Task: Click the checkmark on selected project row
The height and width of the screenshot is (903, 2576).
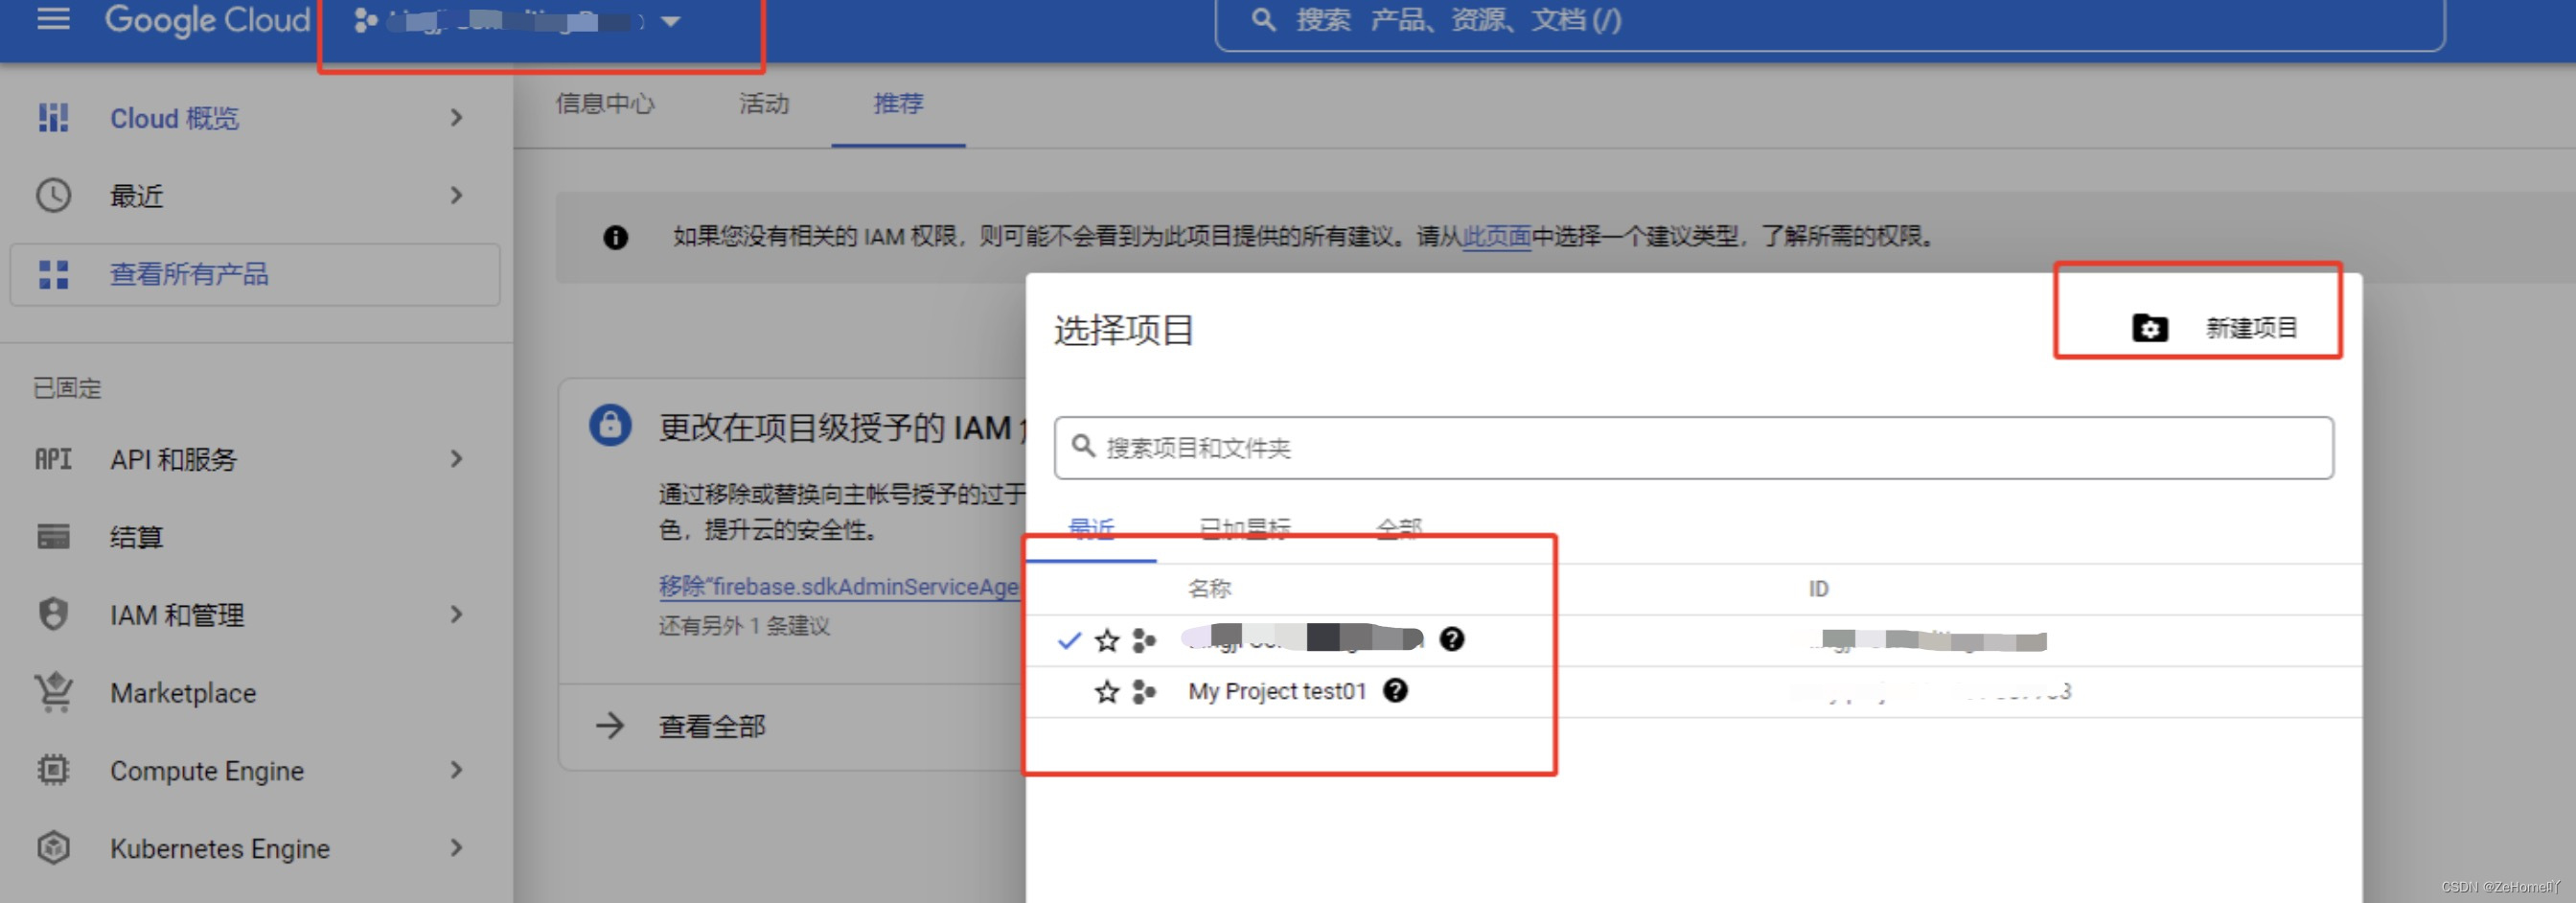Action: (1069, 641)
